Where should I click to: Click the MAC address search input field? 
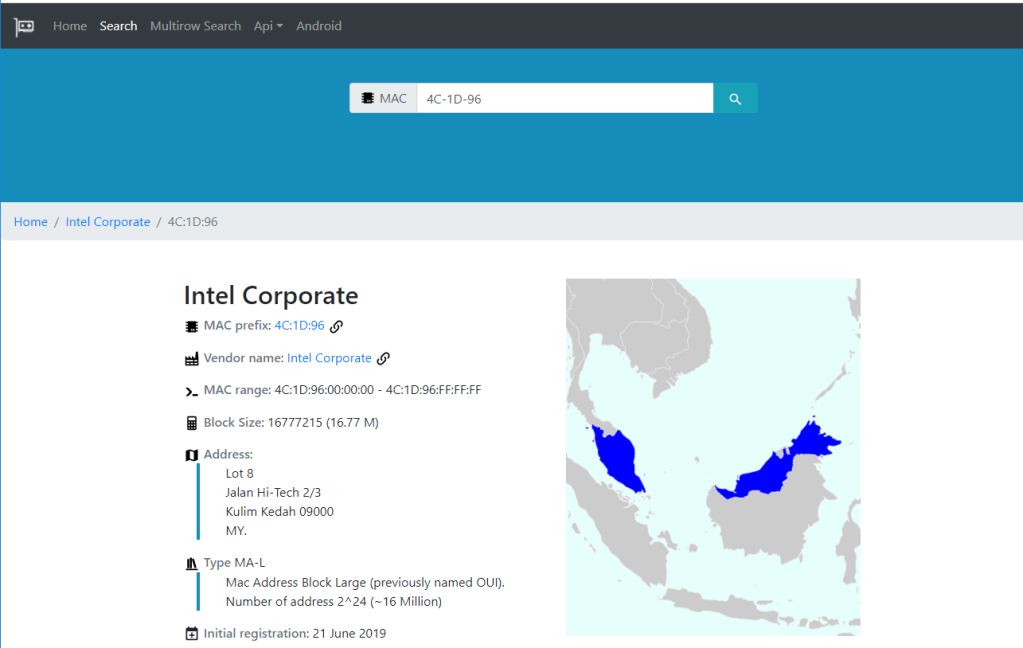[x=564, y=99]
